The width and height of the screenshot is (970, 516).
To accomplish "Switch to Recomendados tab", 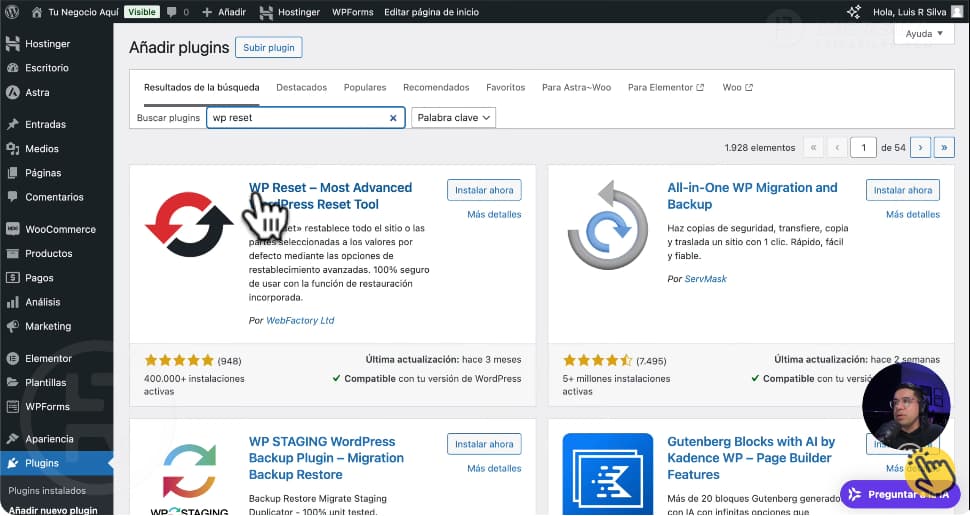I will point(436,87).
